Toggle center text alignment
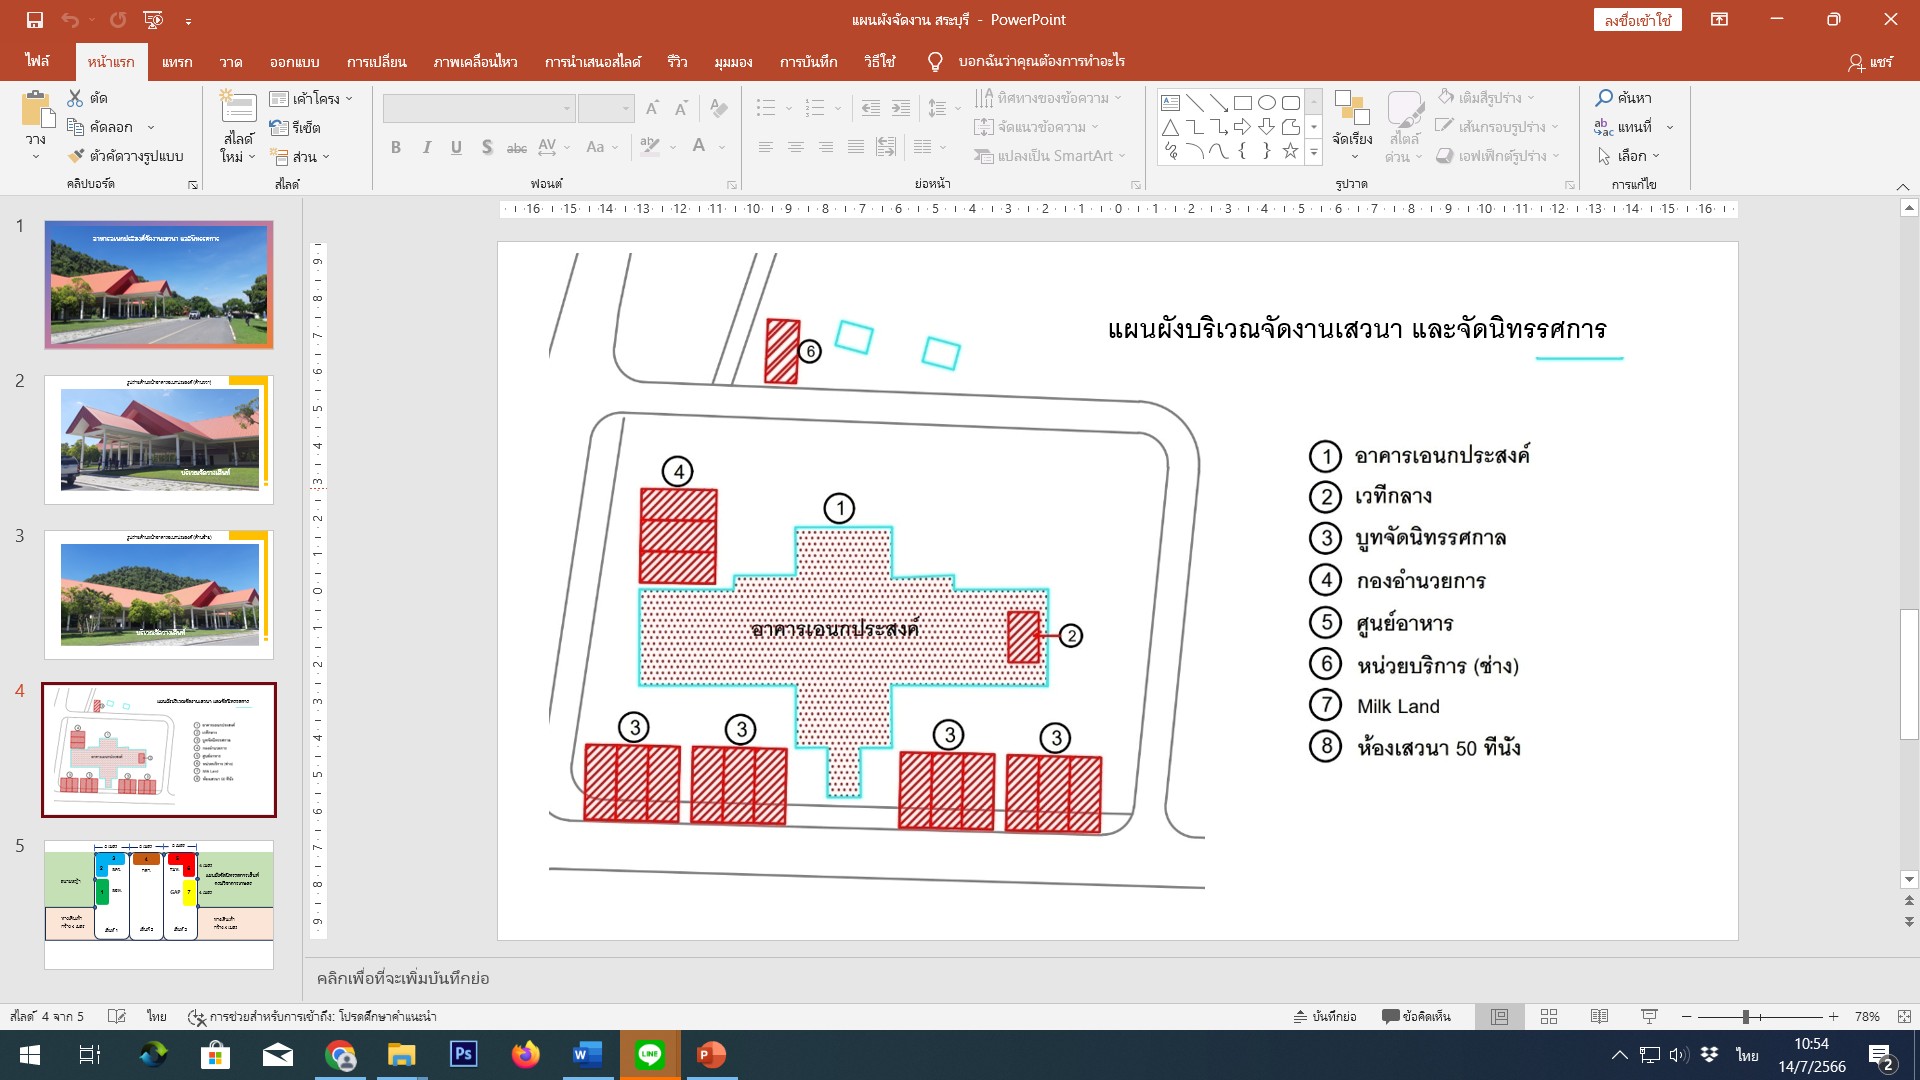Image resolution: width=1920 pixels, height=1080 pixels. pyautogui.click(x=796, y=147)
